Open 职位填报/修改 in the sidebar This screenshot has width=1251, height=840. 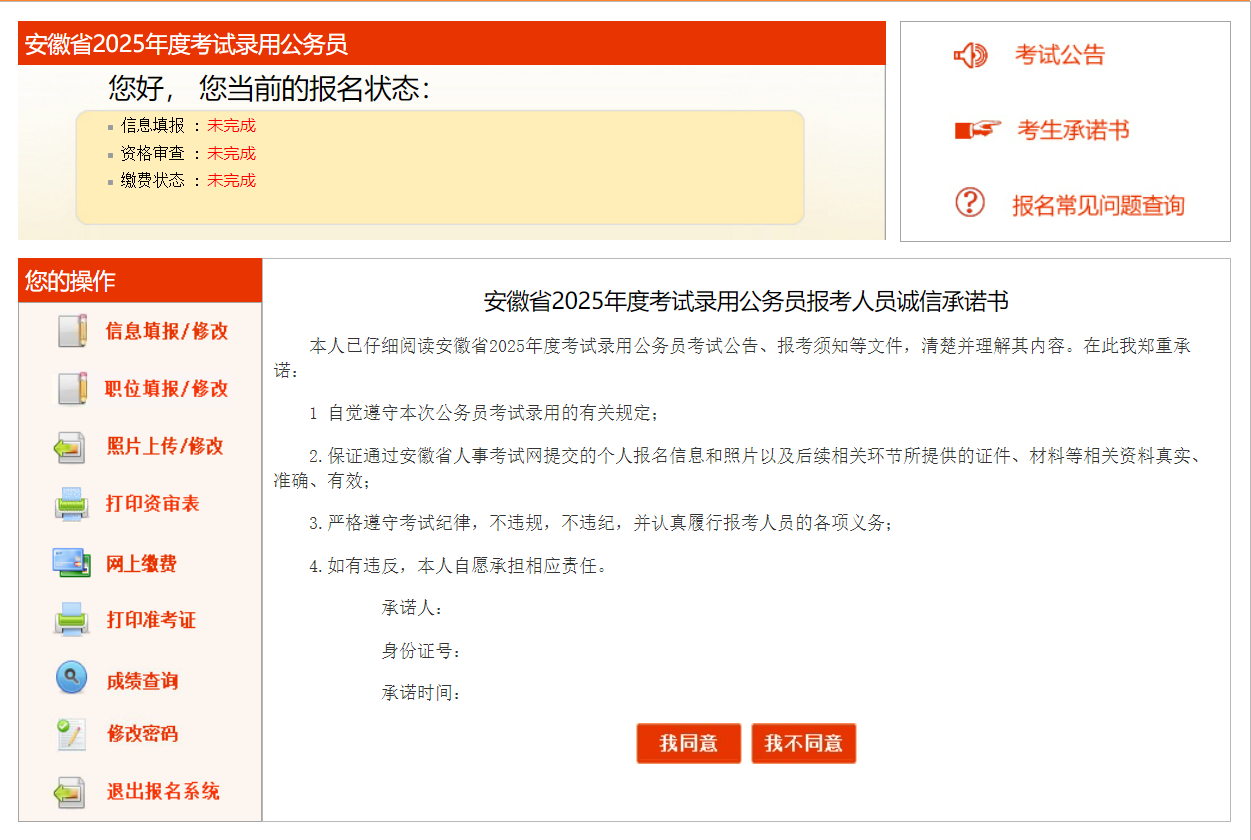pyautogui.click(x=167, y=388)
